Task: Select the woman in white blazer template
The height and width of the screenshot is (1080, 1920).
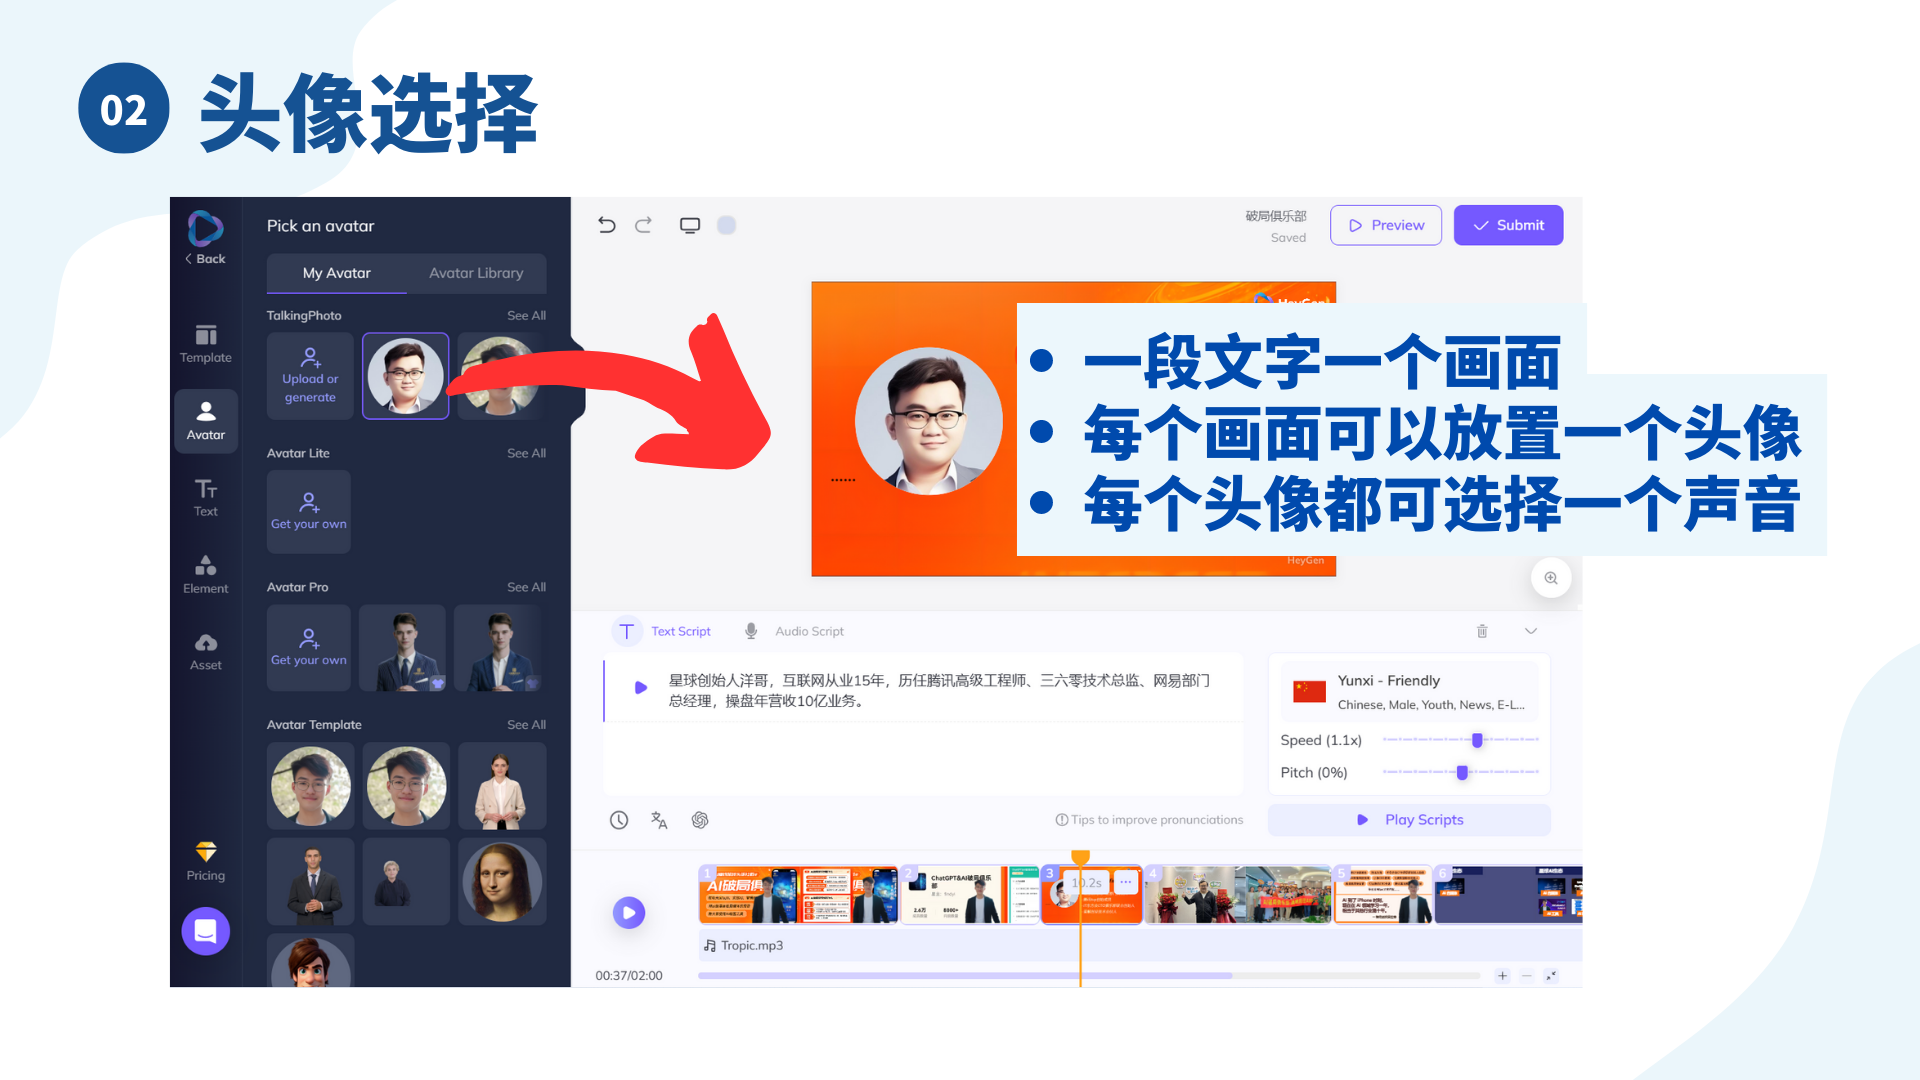Action: click(502, 786)
